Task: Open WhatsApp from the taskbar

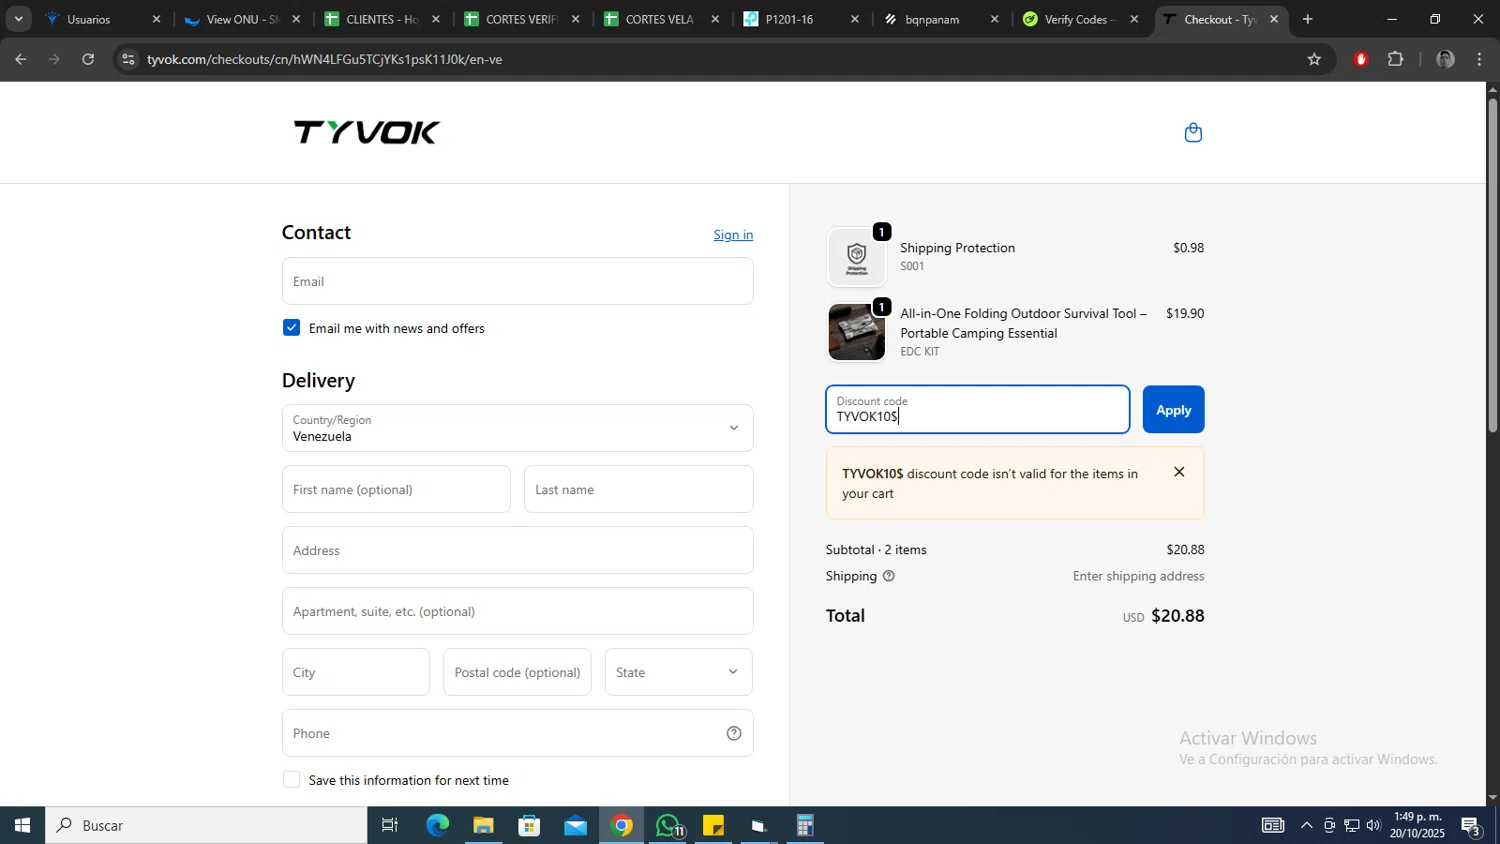Action: click(x=668, y=825)
